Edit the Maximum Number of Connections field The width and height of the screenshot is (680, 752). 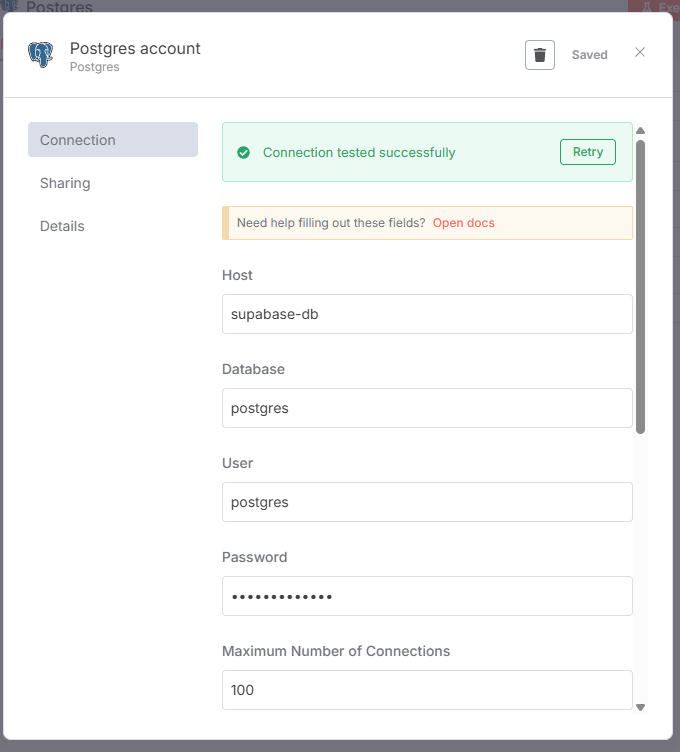(x=427, y=690)
